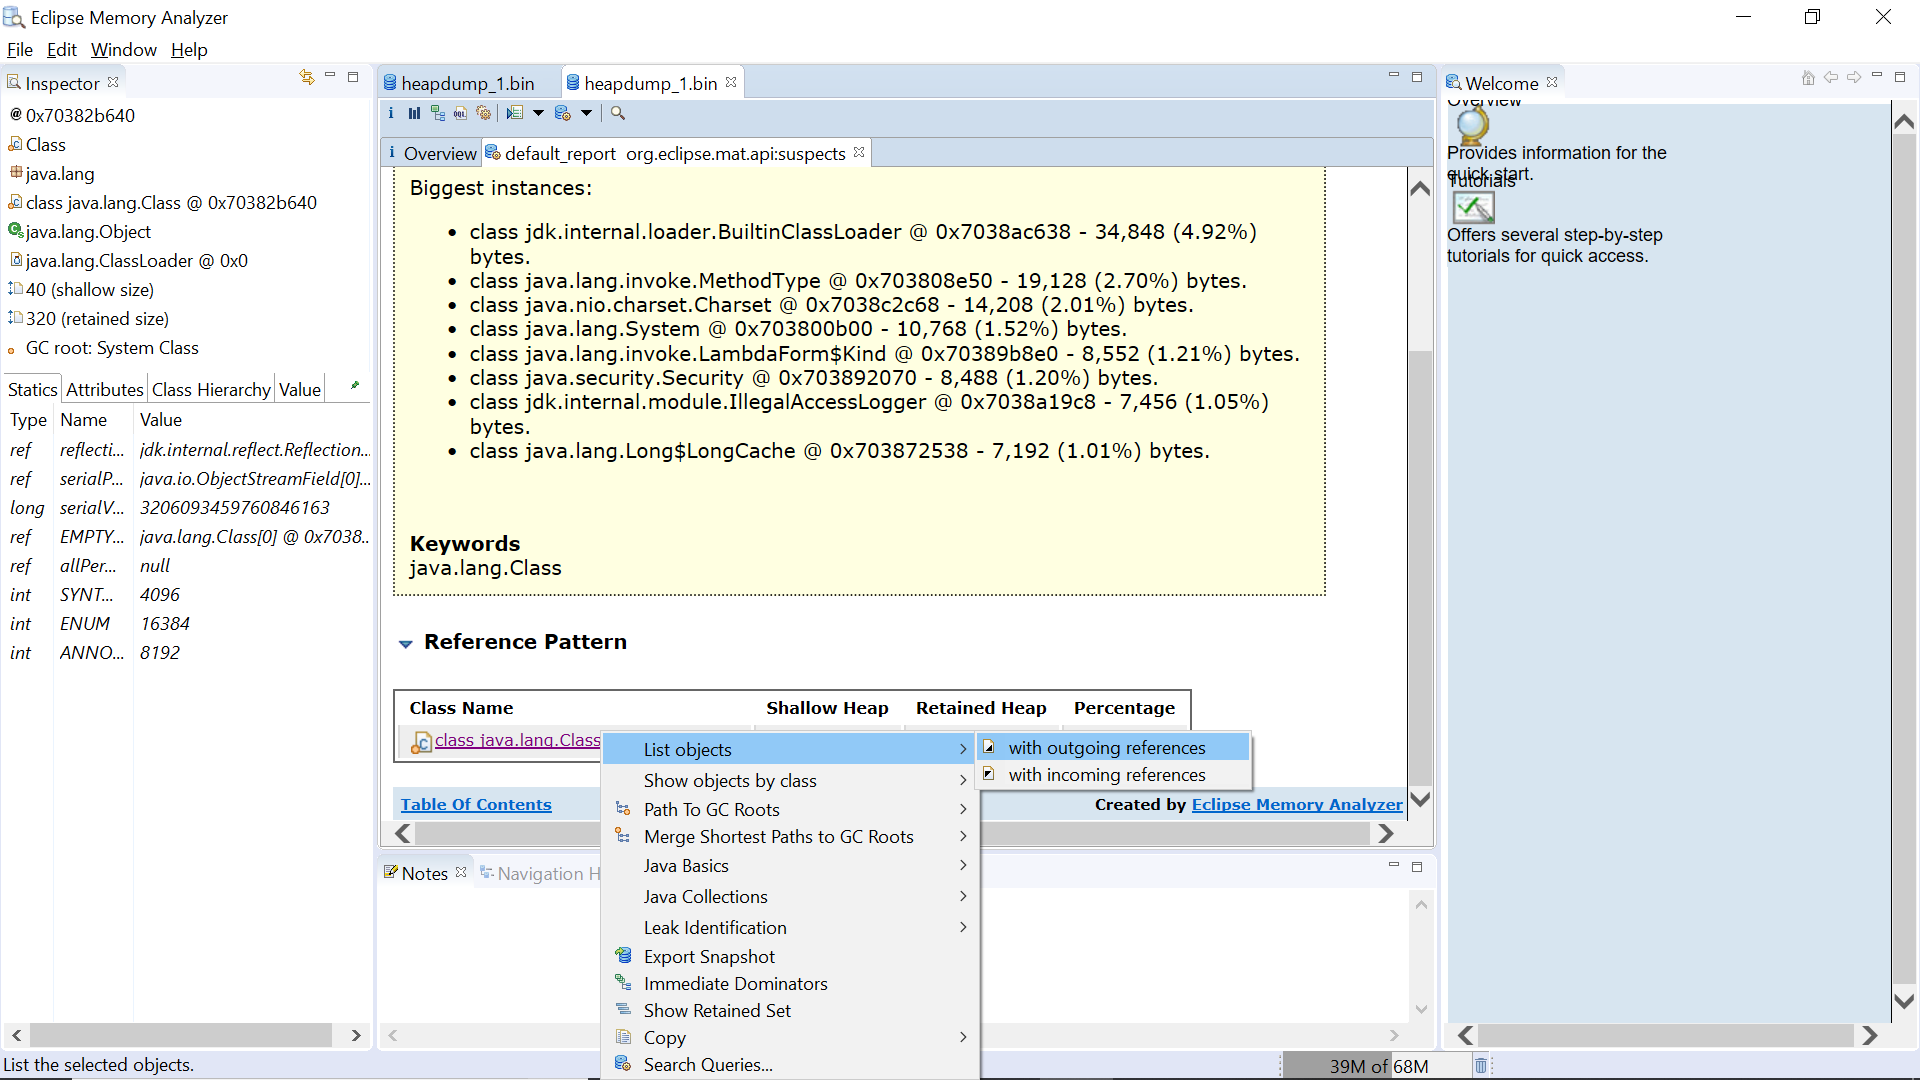The image size is (1920, 1080).
Task: Open the Class Hierarchy tab
Action: click(x=211, y=390)
